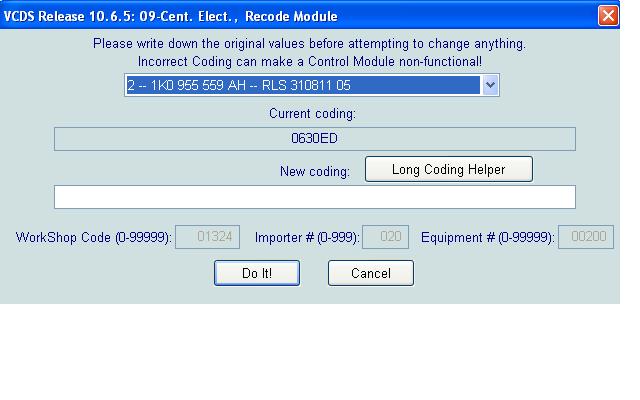Viewport: 640px width, 400px height.
Task: Click the 'Please write down the original values' warning
Action: [309, 44]
